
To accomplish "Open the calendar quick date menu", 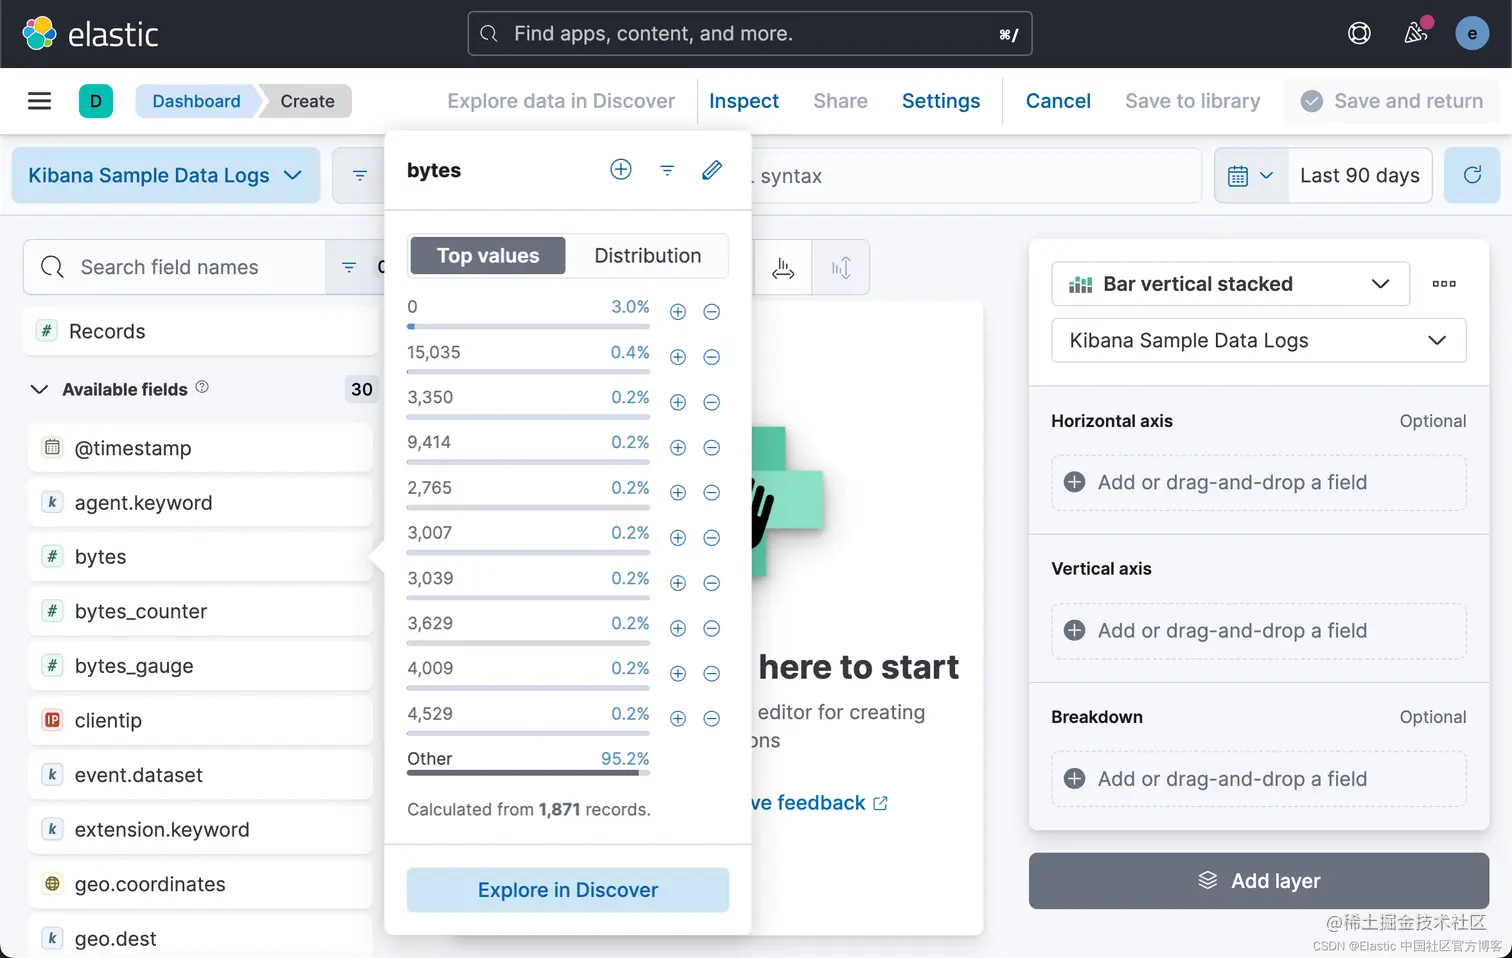I will [x=1251, y=175].
